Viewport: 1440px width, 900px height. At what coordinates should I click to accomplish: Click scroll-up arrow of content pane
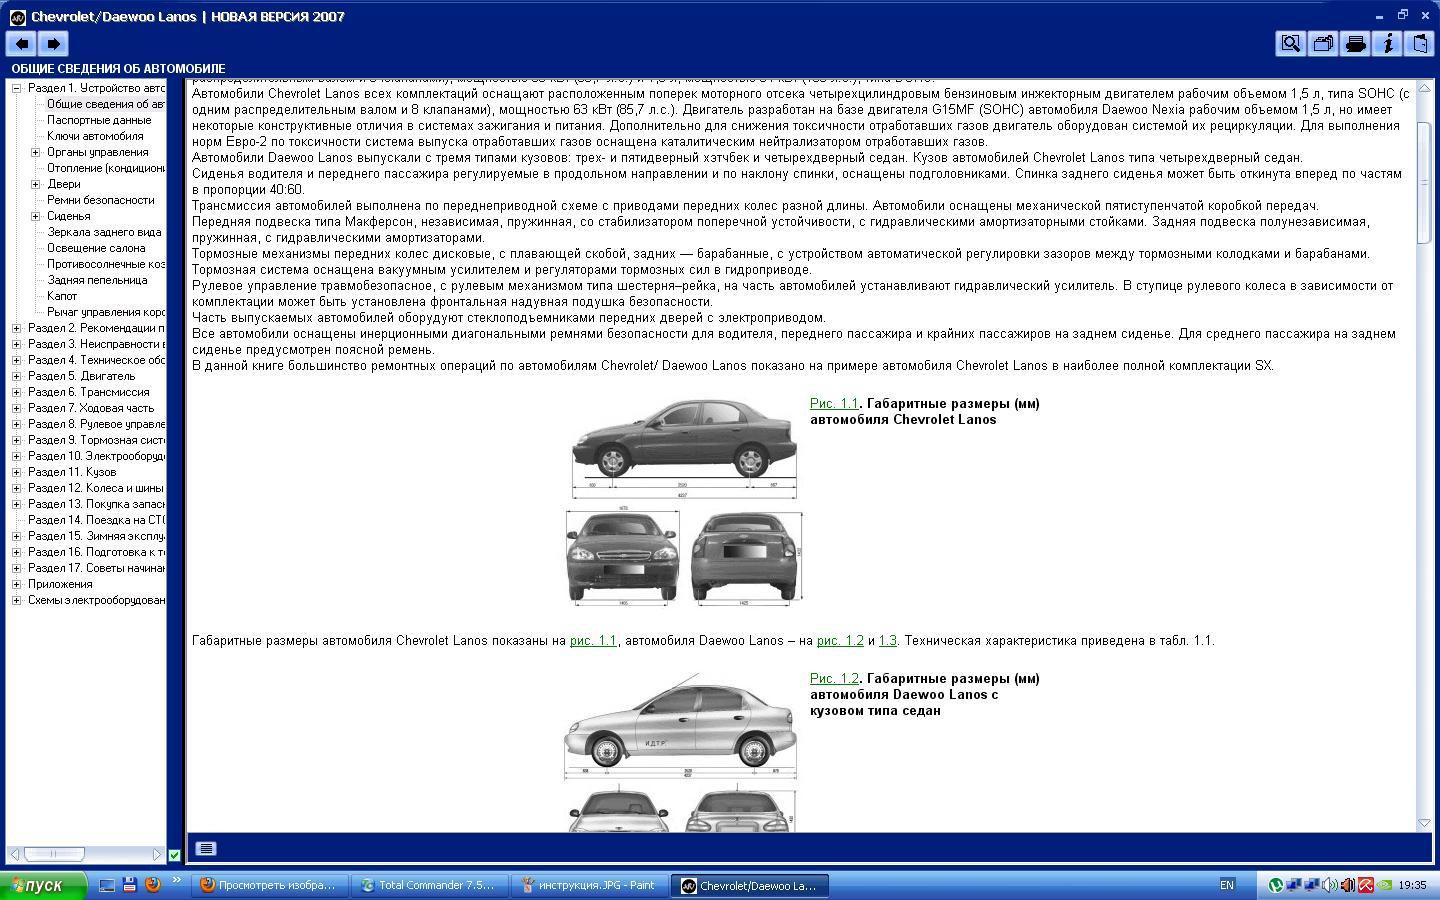click(x=1424, y=88)
